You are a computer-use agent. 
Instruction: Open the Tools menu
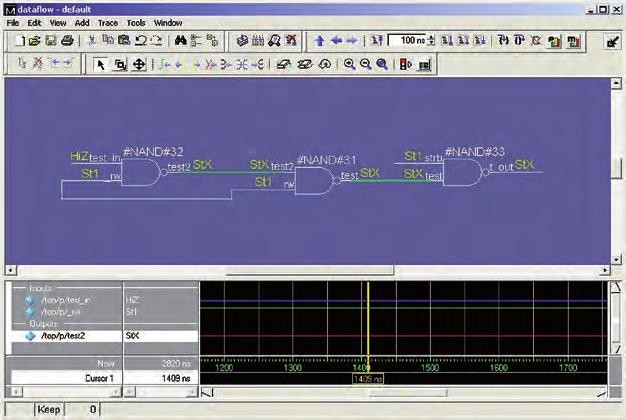(136, 22)
